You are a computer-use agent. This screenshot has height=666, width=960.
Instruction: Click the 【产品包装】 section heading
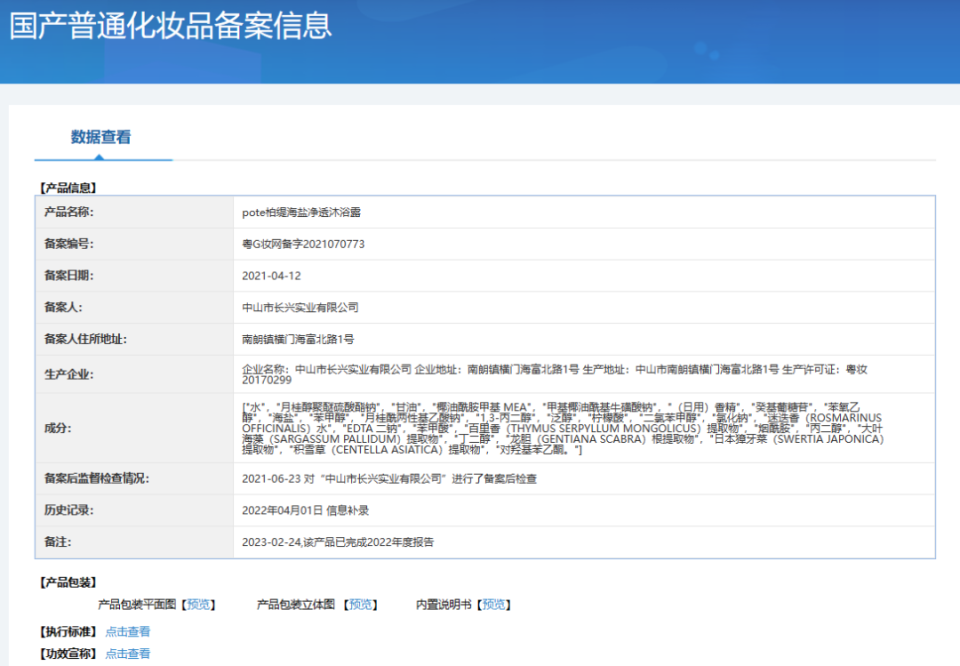(66, 583)
